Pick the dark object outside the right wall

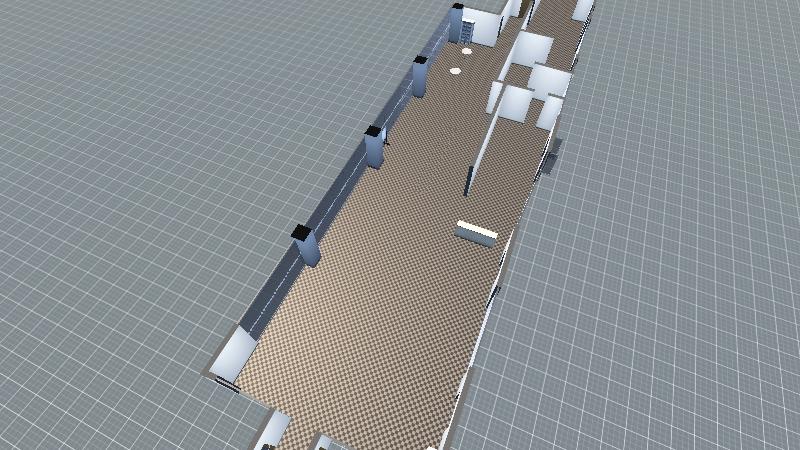pyautogui.click(x=553, y=156)
